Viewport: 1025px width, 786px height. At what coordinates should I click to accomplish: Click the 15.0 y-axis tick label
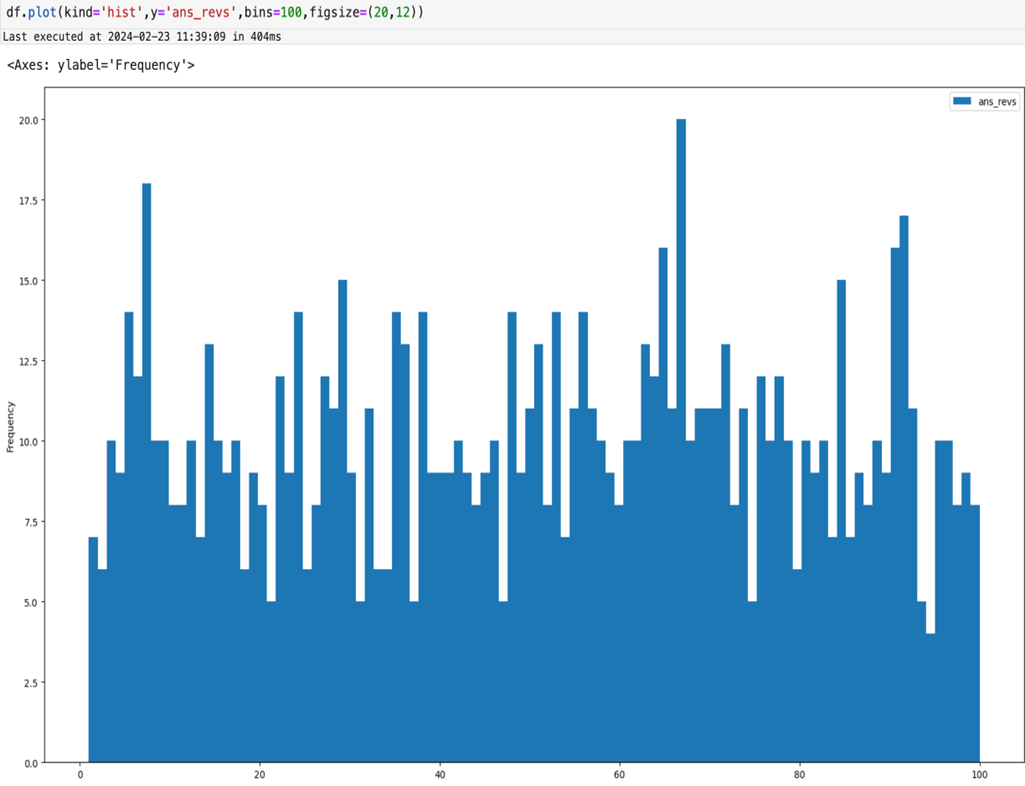[x=28, y=281]
